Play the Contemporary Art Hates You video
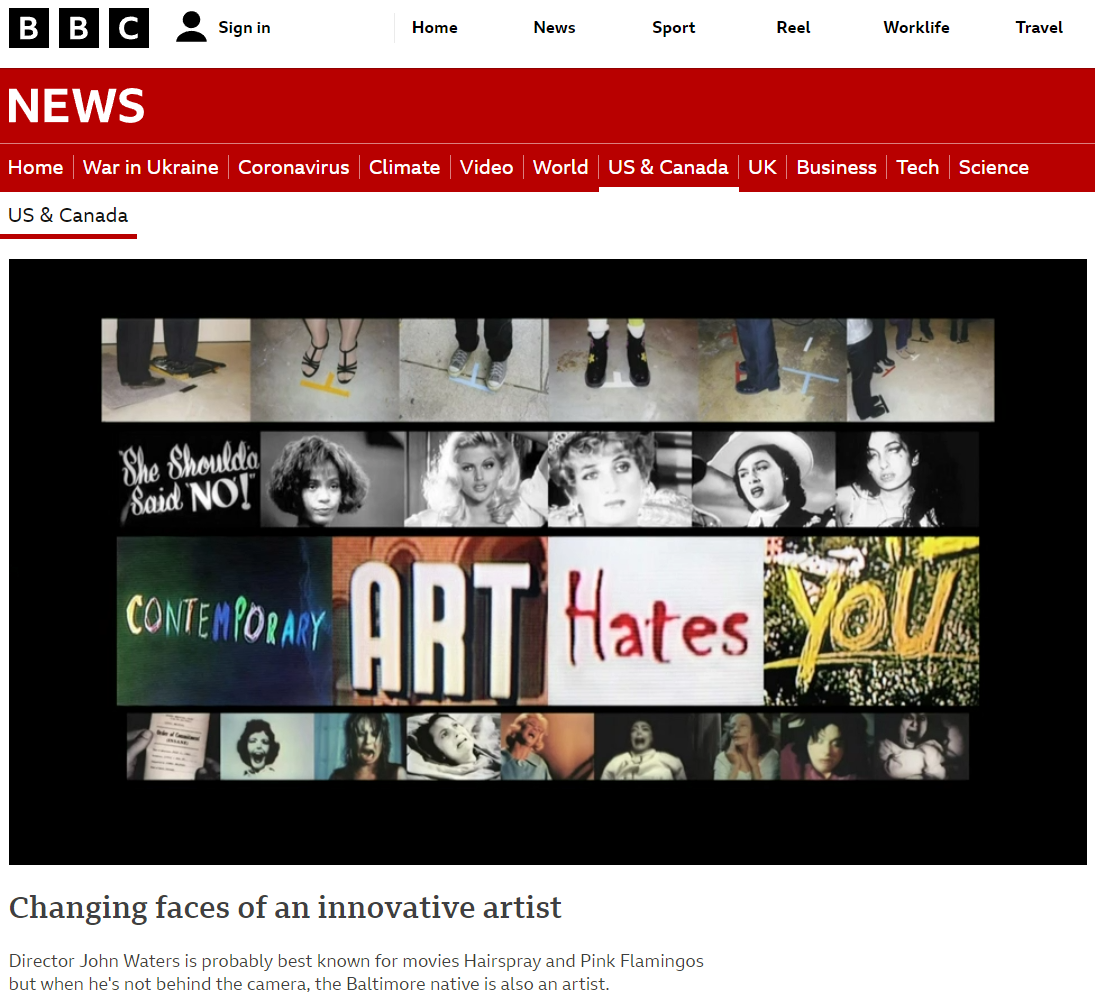Viewport: 1095px width, 997px height. tap(548, 562)
